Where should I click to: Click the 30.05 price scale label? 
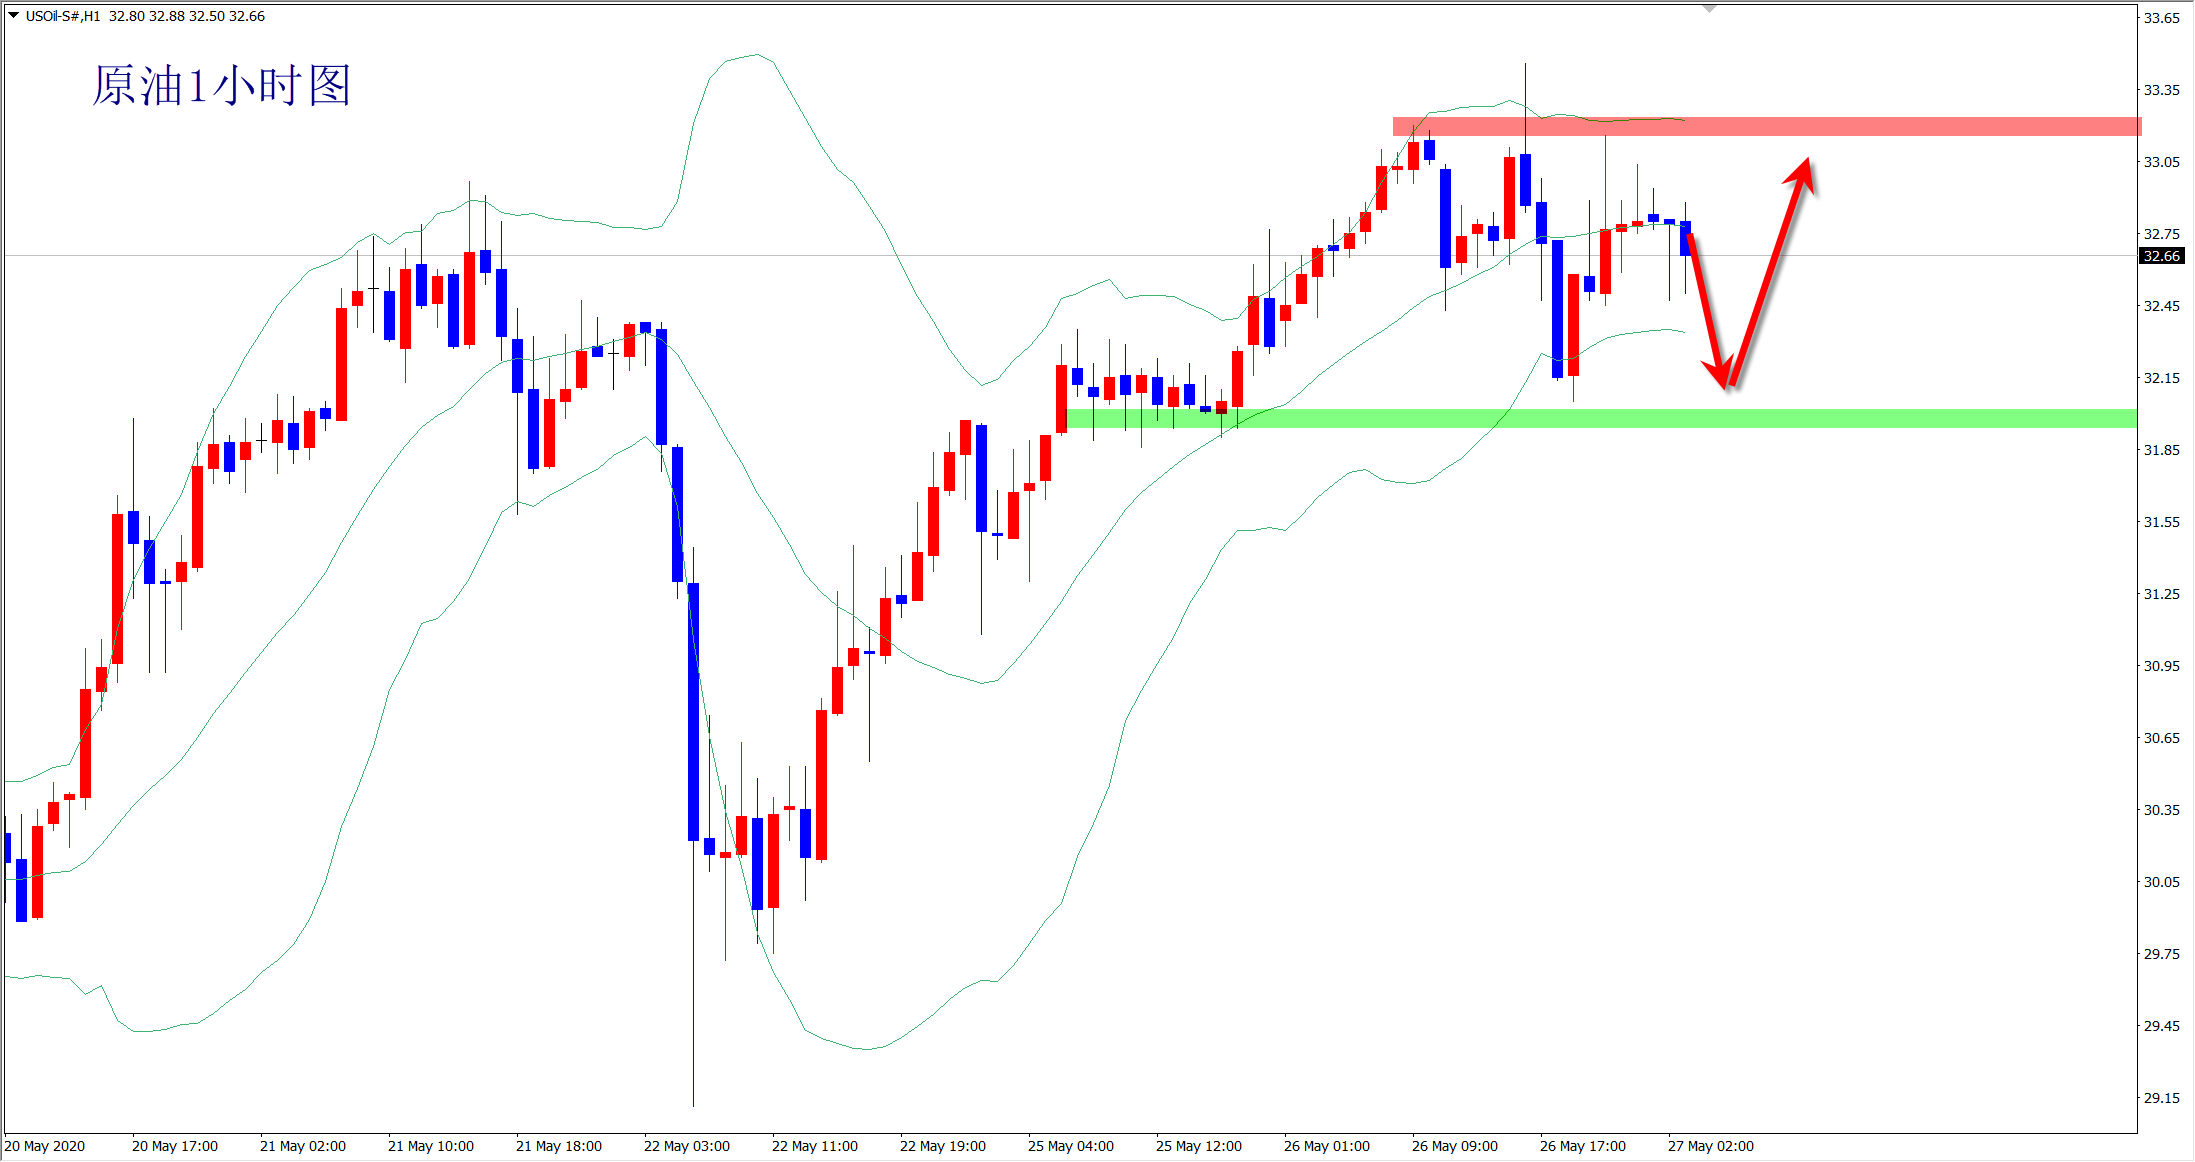pyautogui.click(x=2161, y=882)
